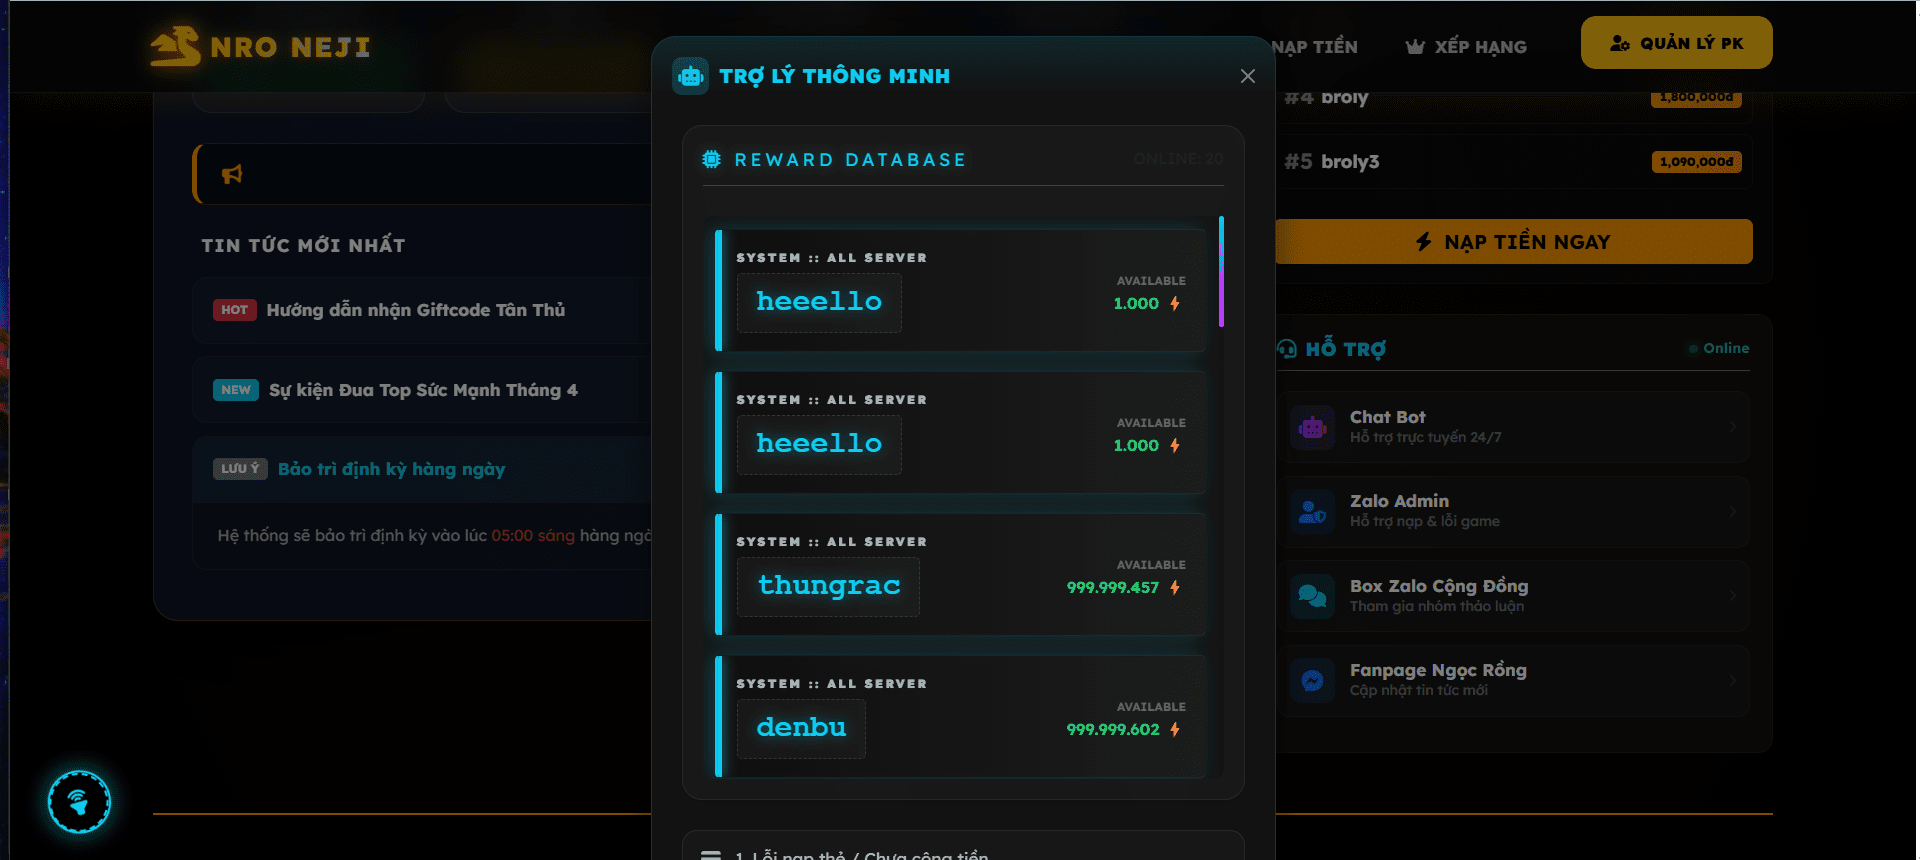Click the 1,090,000đ amount badge
Viewport: 1920px width, 860px height.
[1696, 162]
